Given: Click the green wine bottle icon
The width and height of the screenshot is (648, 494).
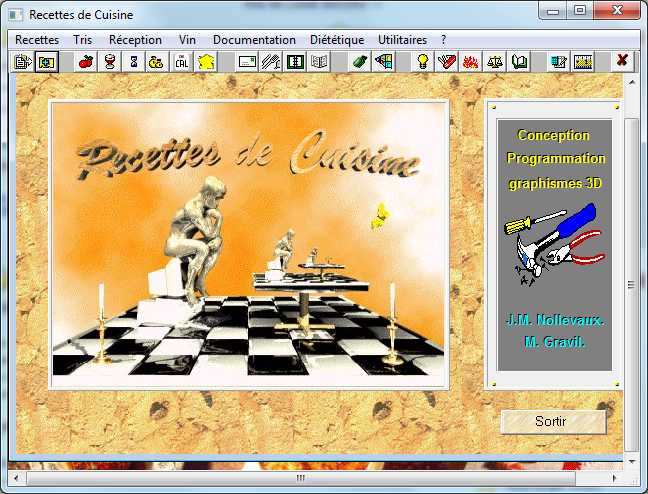Looking at the screenshot, I should (x=360, y=62).
